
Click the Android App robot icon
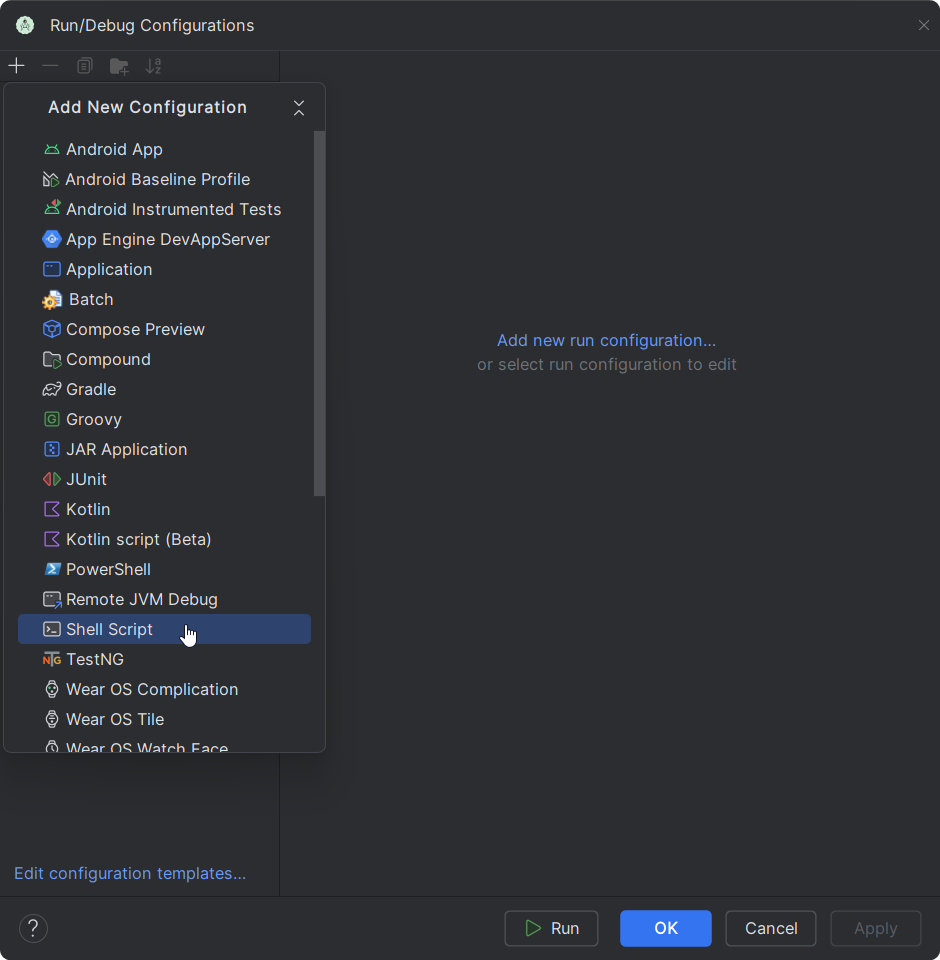52,149
